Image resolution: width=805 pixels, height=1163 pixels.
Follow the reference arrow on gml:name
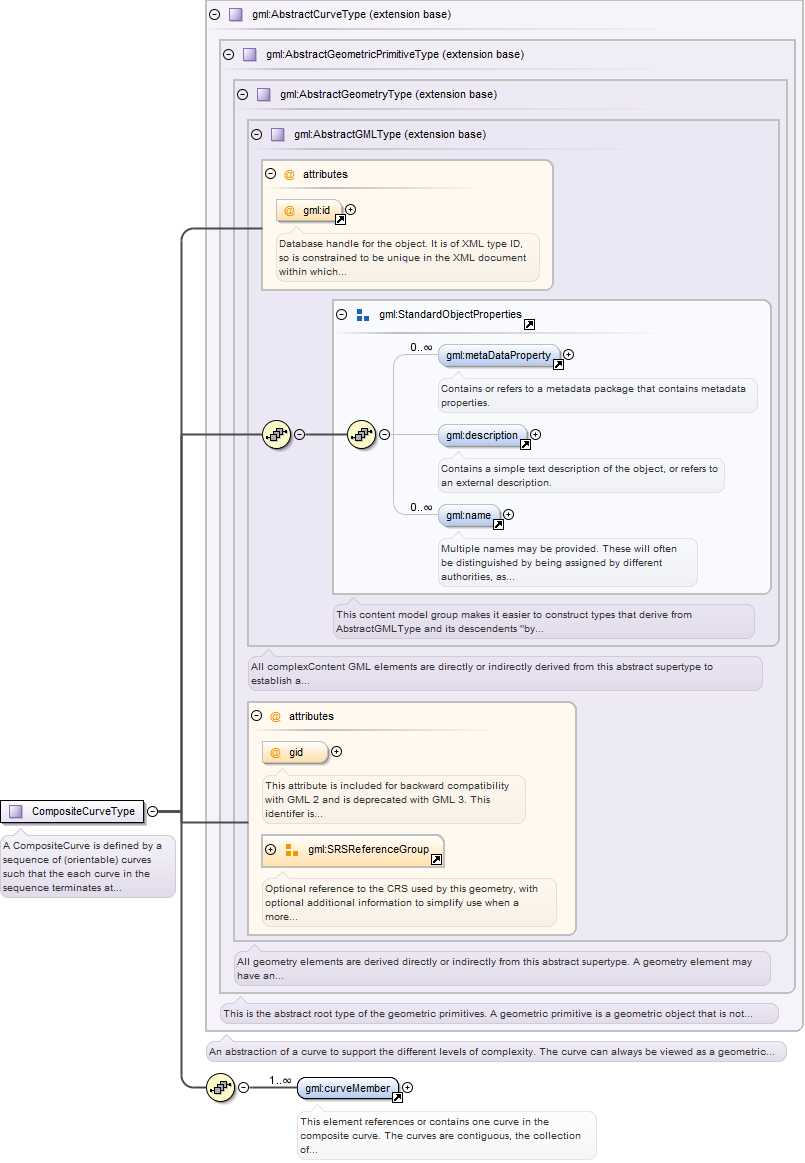click(x=499, y=524)
